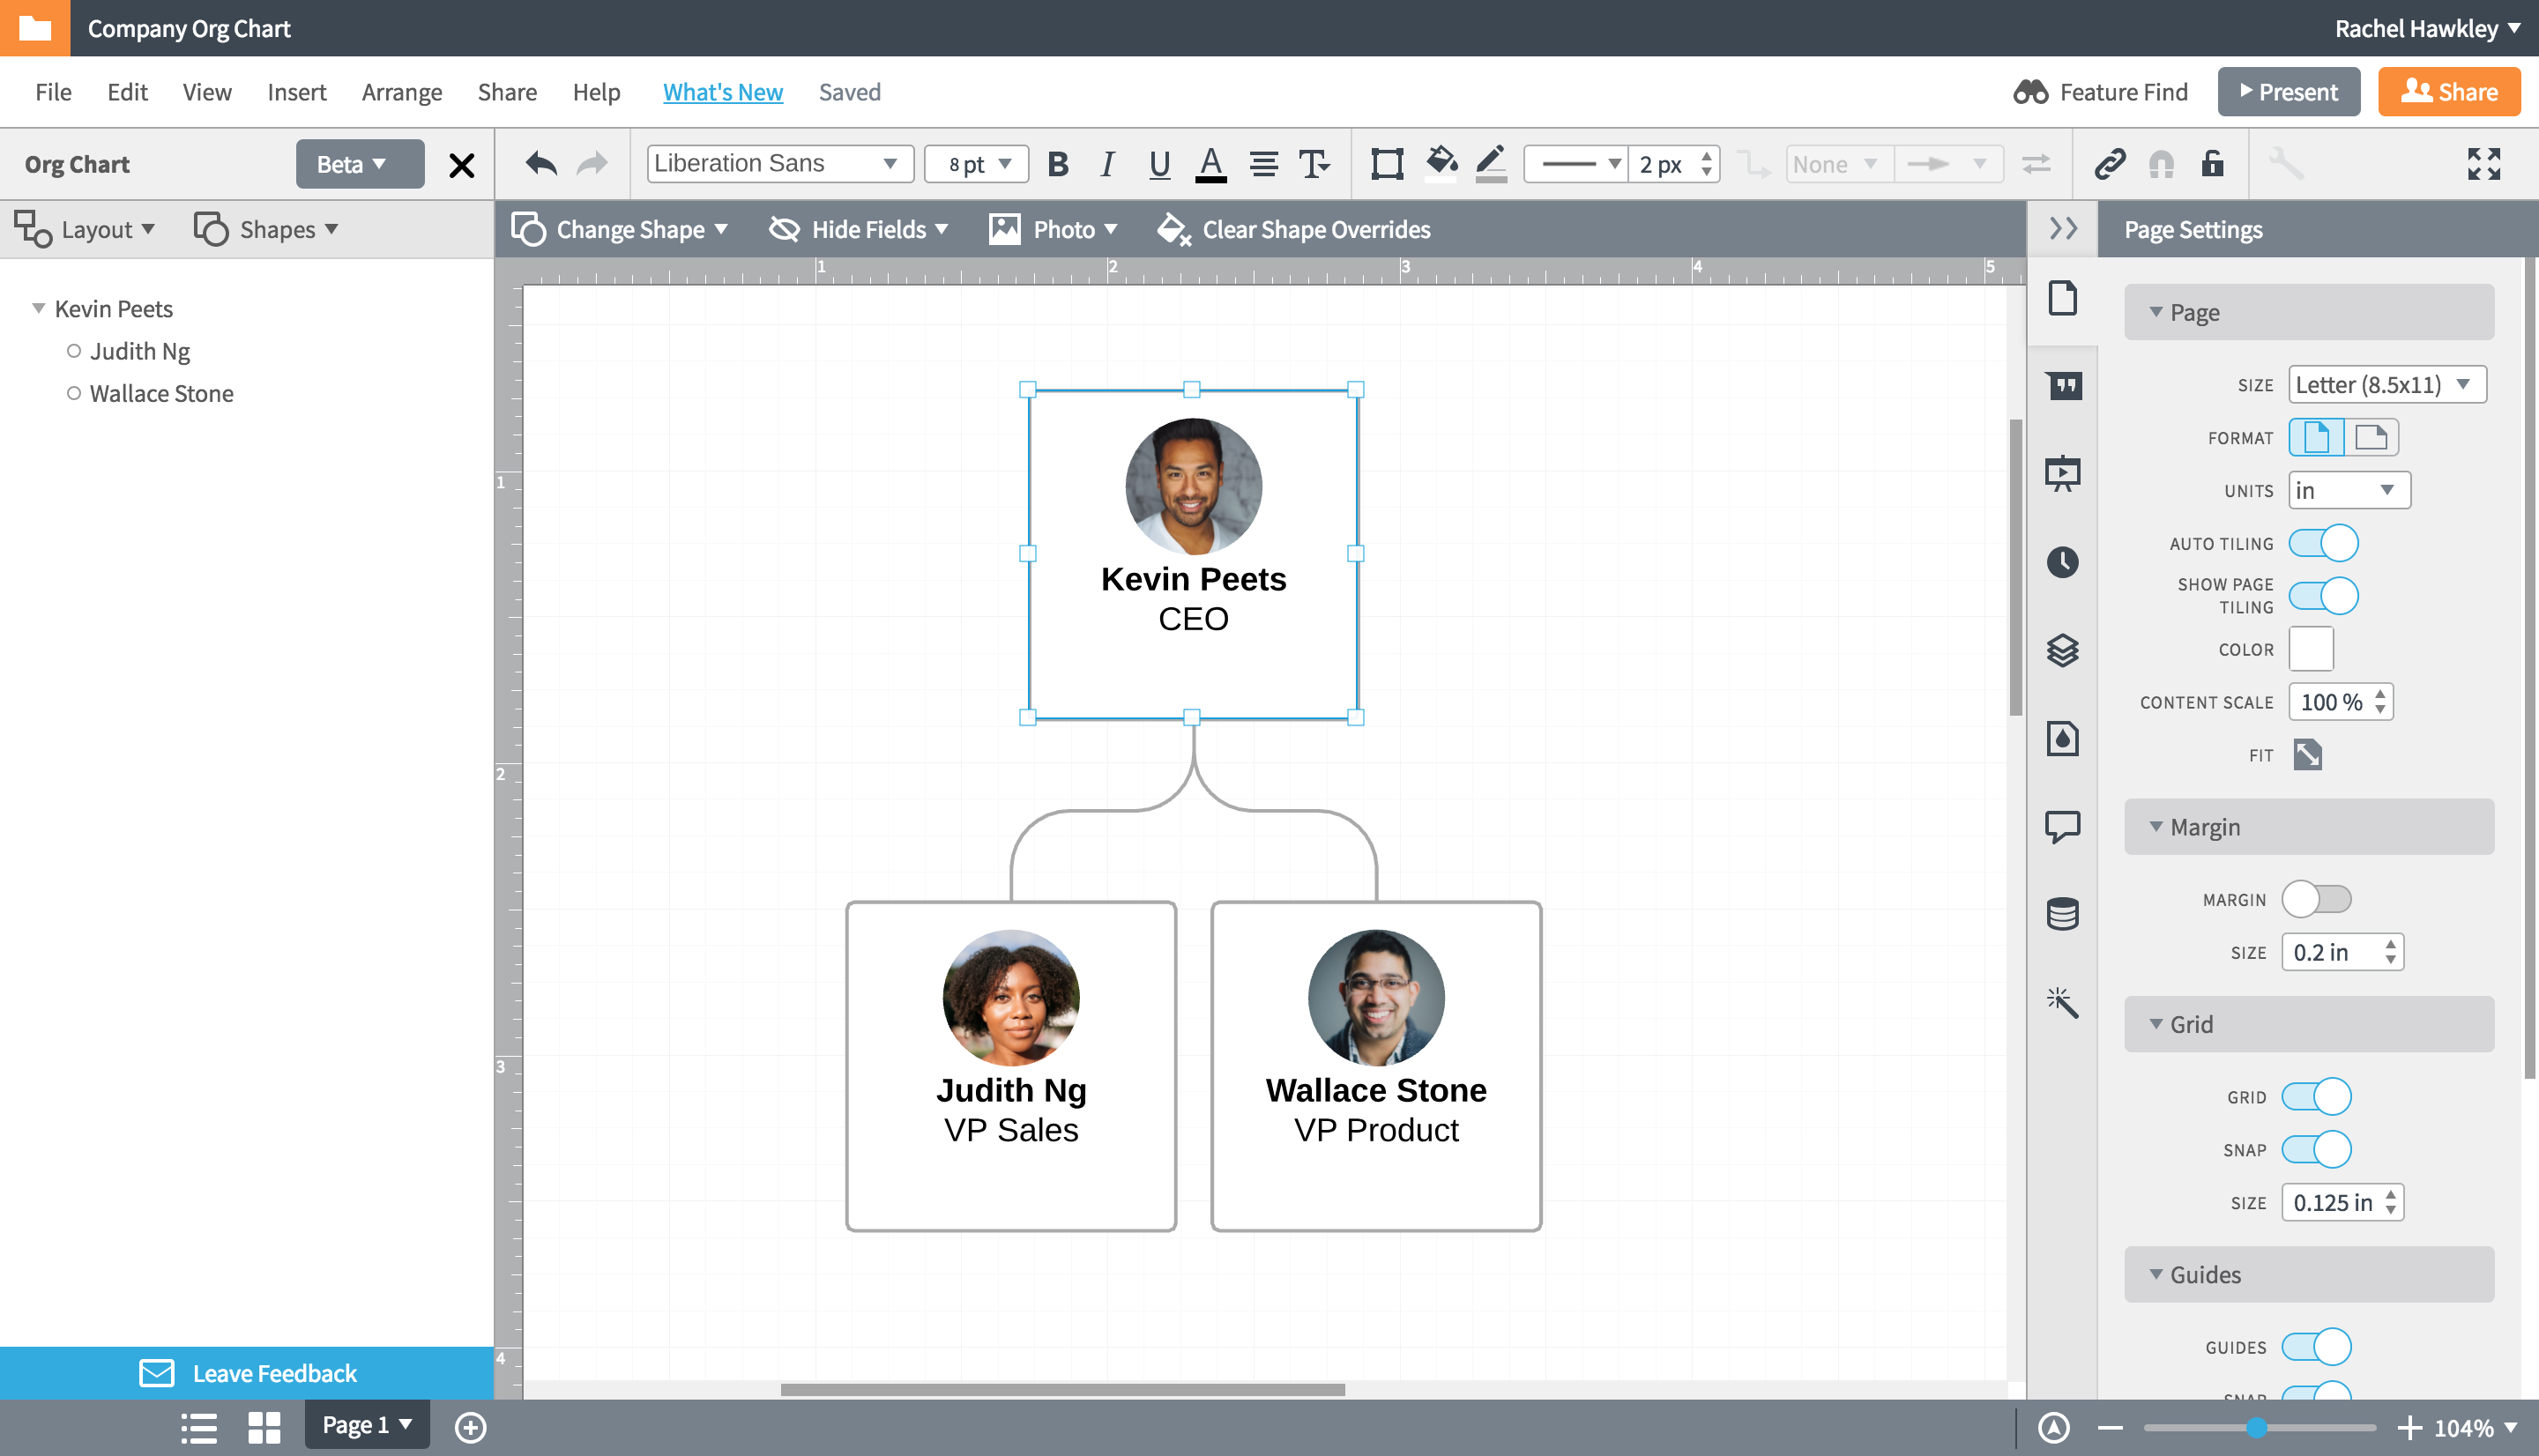Click the Clear Shape Overrides icon

click(1170, 228)
